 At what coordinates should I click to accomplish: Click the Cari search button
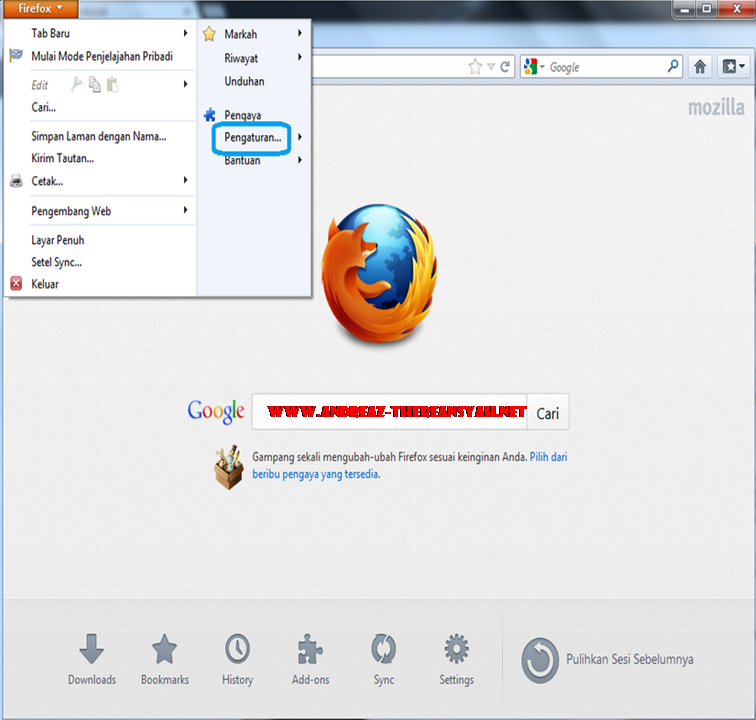(x=548, y=413)
